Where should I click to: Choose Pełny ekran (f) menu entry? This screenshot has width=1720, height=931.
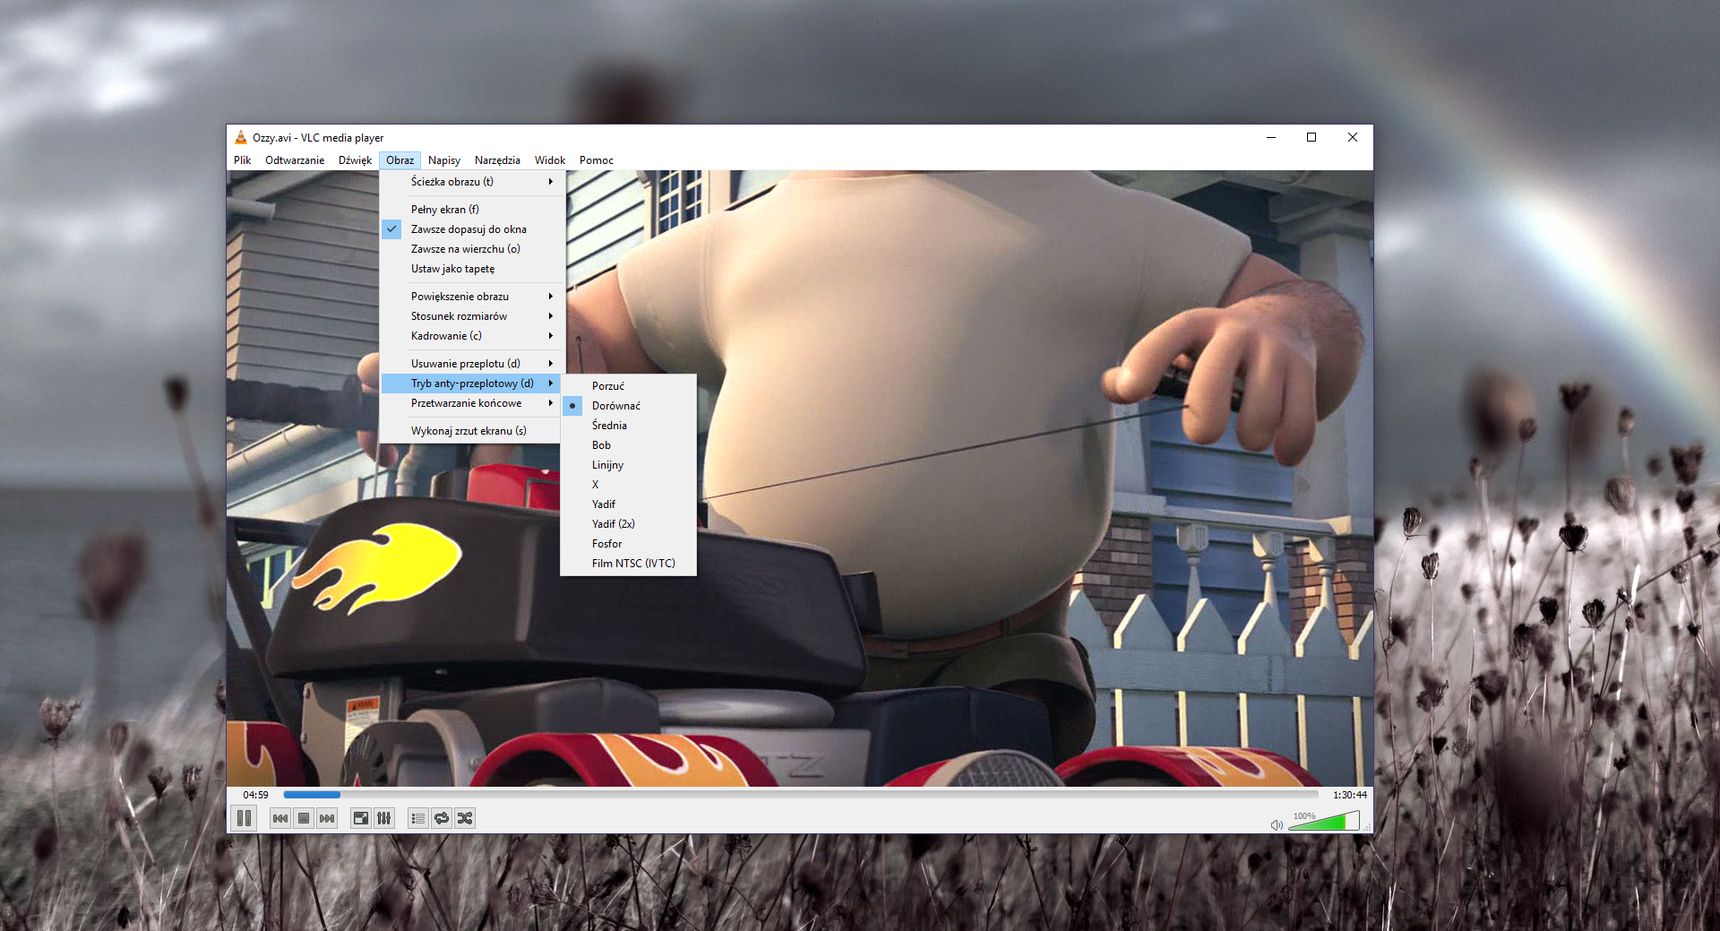coord(472,209)
